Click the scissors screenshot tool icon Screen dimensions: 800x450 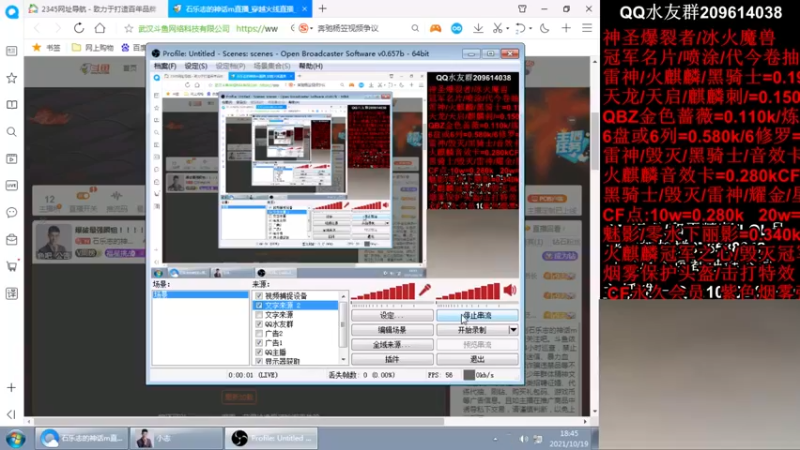(x=497, y=29)
